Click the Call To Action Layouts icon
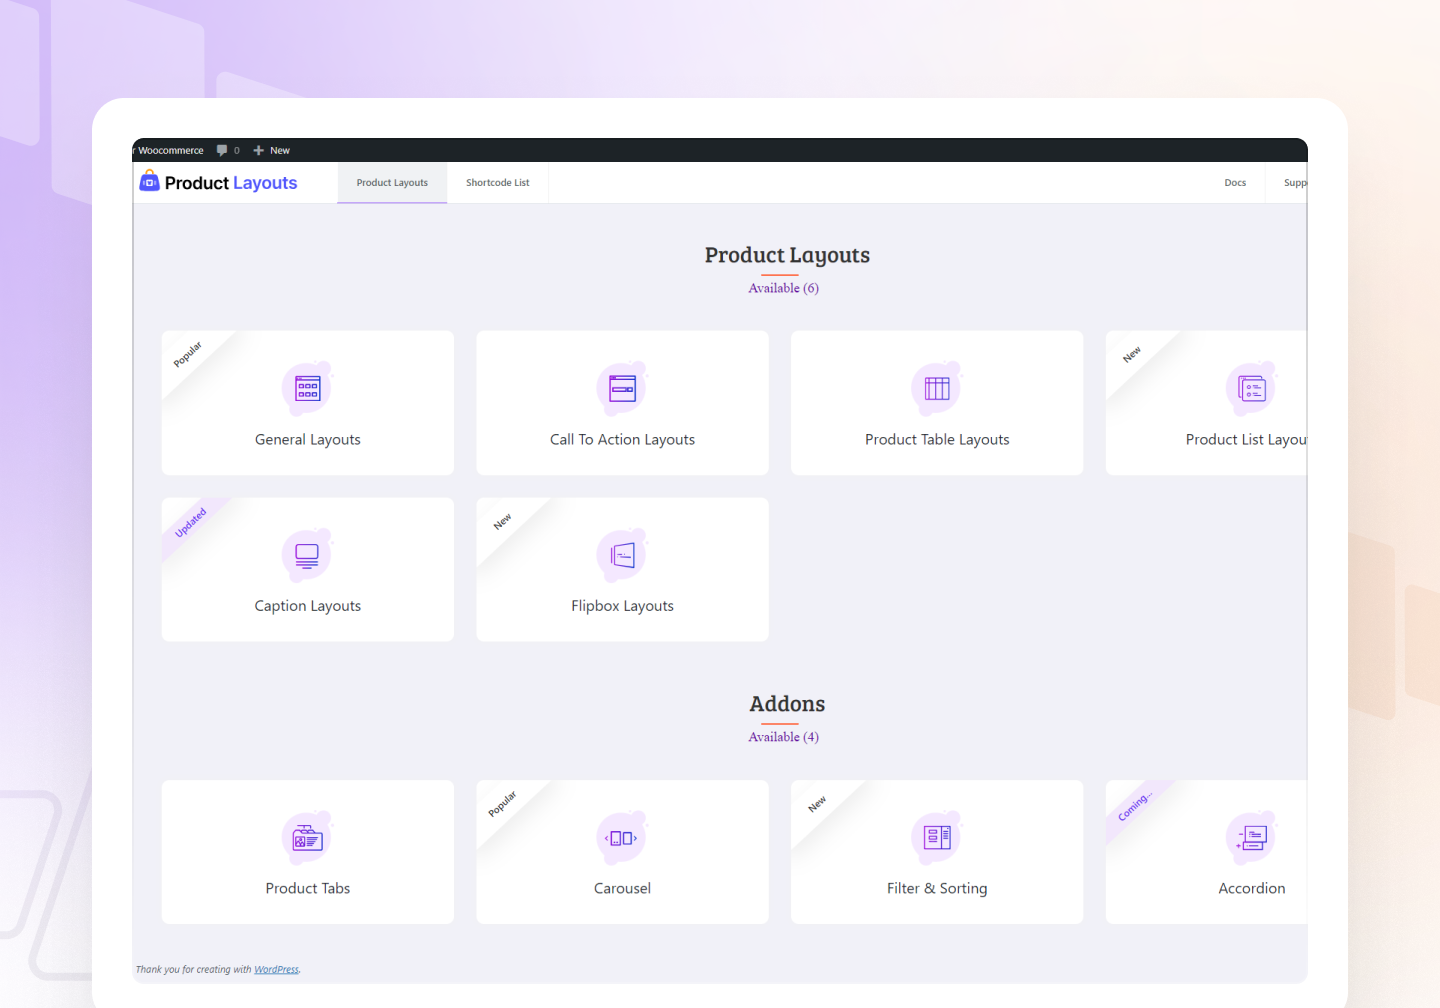 pyautogui.click(x=622, y=389)
